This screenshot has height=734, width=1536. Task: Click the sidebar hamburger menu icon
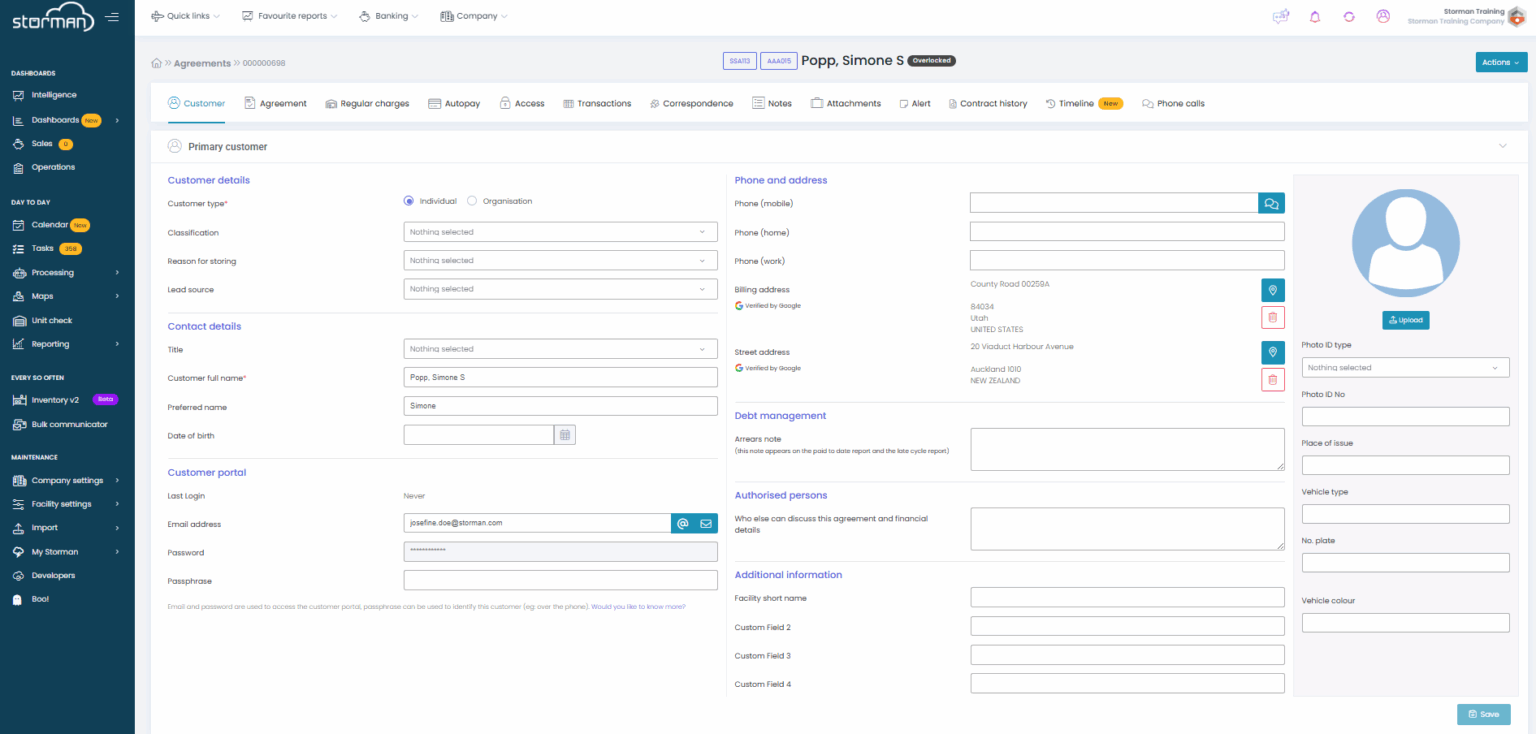(x=112, y=17)
